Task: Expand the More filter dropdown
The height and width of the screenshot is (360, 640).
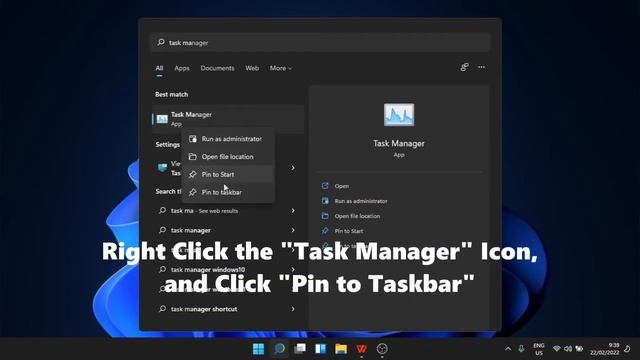Action: coord(281,68)
